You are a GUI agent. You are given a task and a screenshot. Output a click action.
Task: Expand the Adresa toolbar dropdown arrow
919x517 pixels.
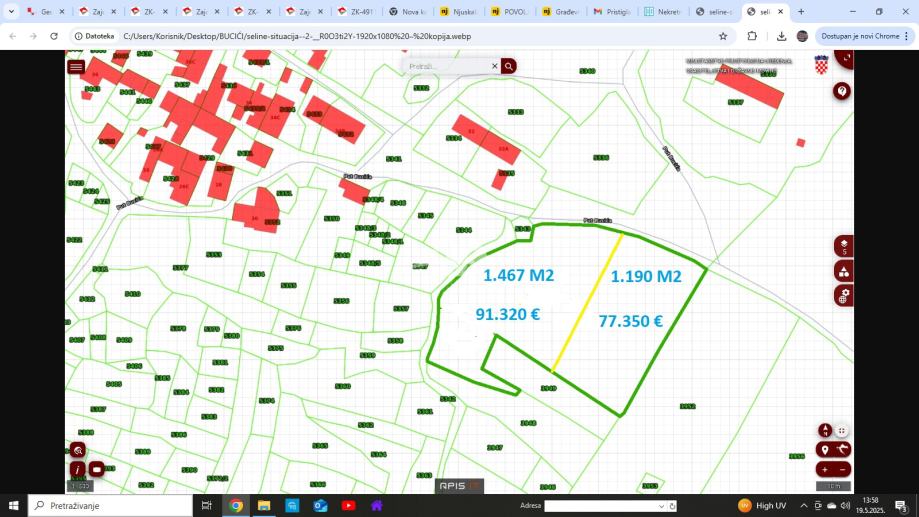[x=662, y=506]
